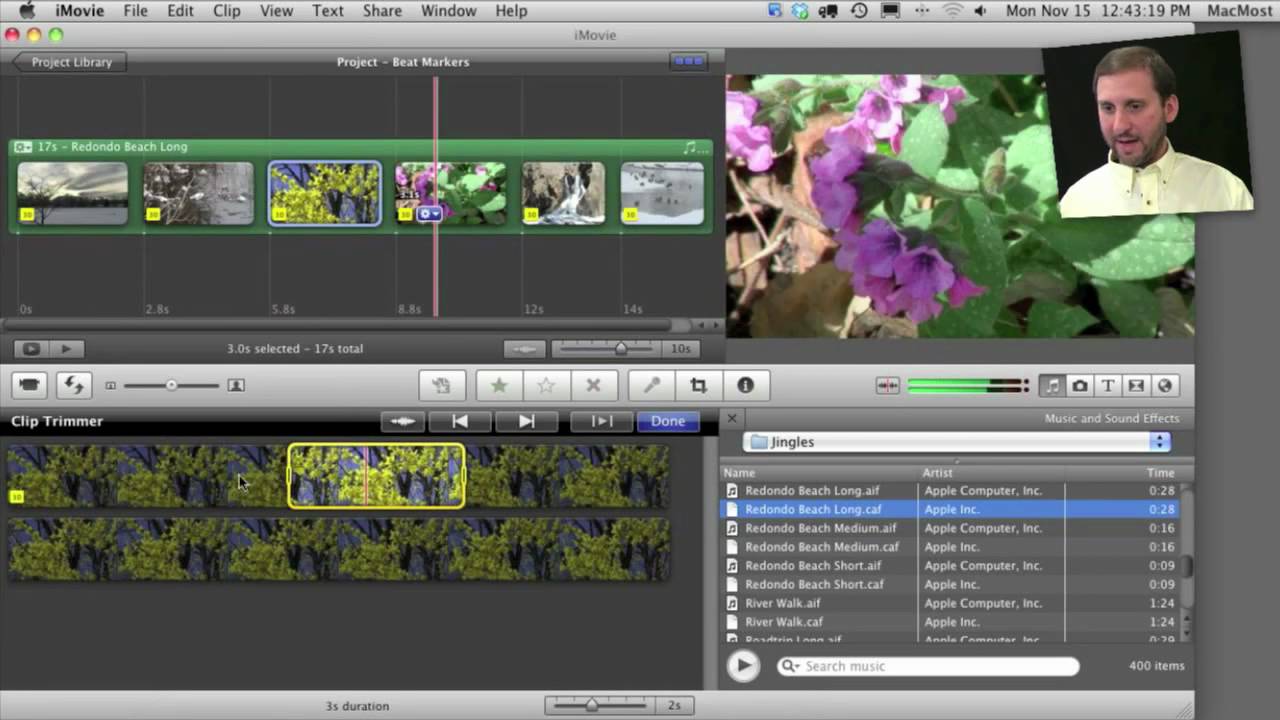The width and height of the screenshot is (1280, 720).
Task: Adjust the thumbnail size slider
Action: (x=171, y=385)
